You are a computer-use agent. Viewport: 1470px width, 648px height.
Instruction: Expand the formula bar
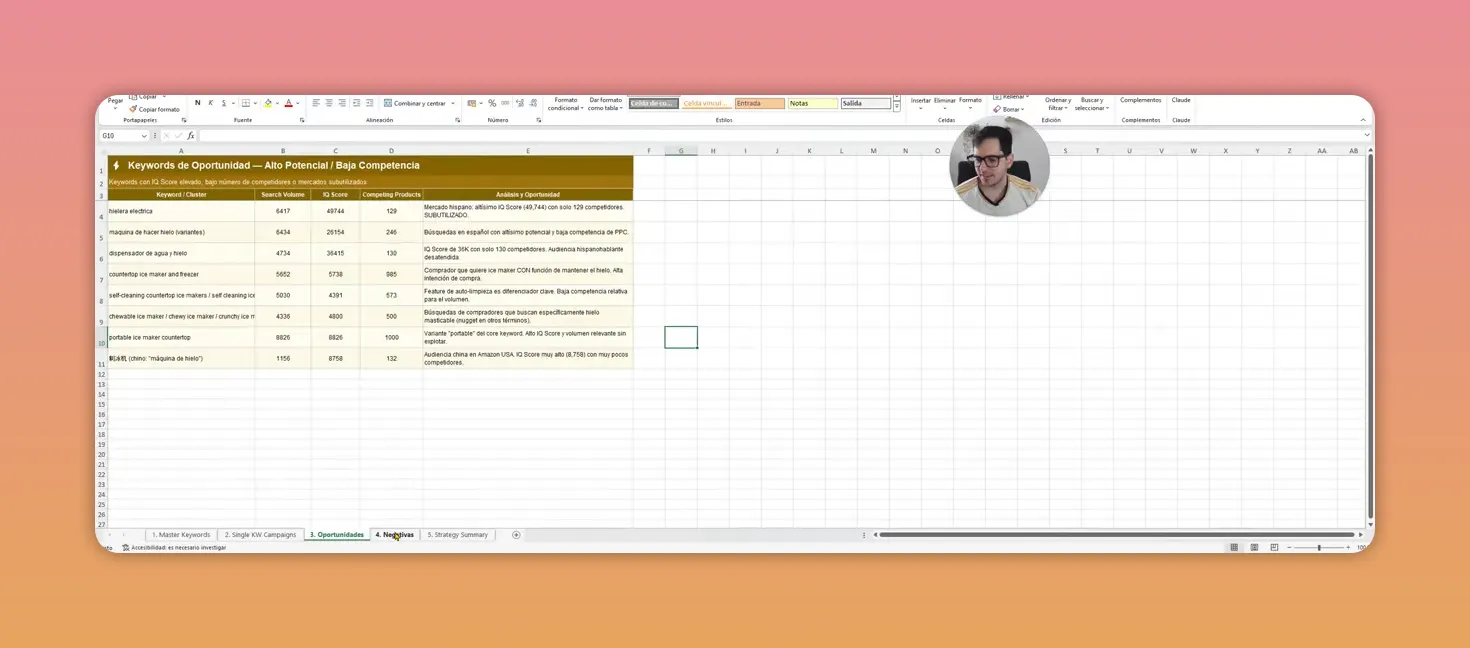pyautogui.click(x=1367, y=135)
